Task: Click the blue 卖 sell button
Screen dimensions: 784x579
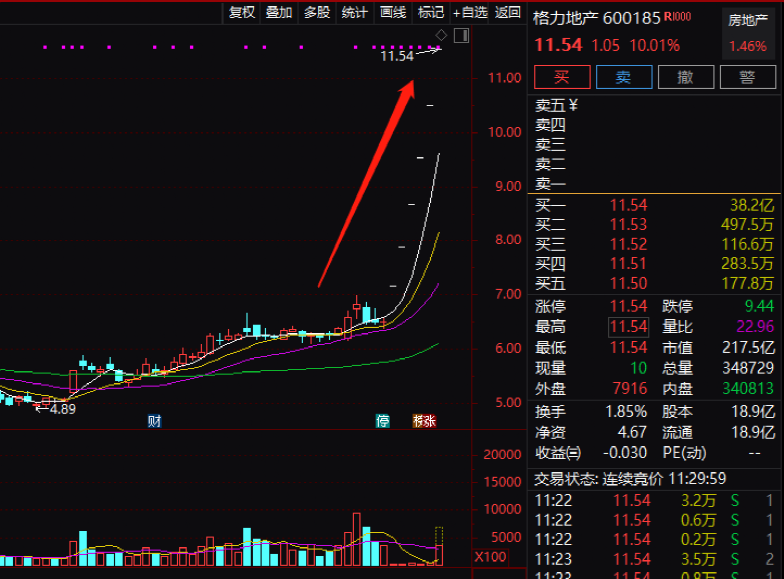Action: click(x=624, y=77)
